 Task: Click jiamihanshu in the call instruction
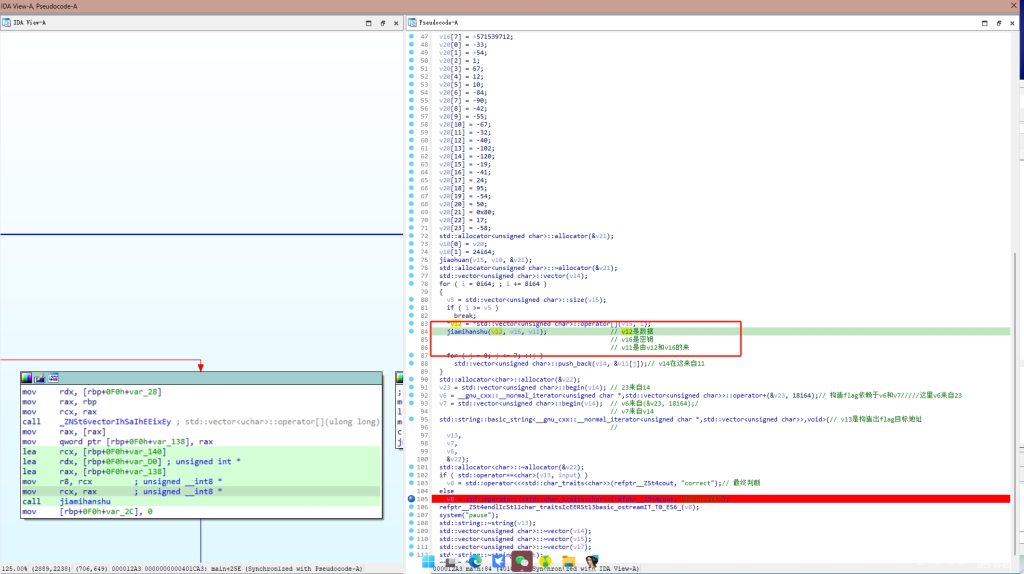[x=85, y=502]
